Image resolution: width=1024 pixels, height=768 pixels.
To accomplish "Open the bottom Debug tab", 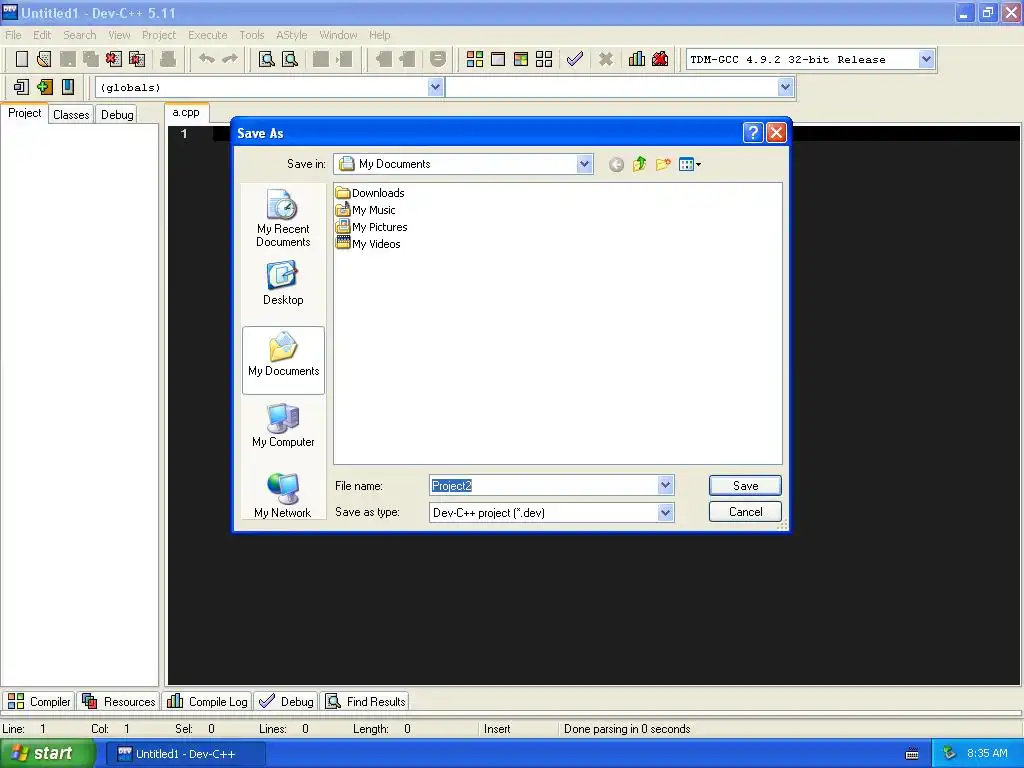I will click(x=286, y=701).
